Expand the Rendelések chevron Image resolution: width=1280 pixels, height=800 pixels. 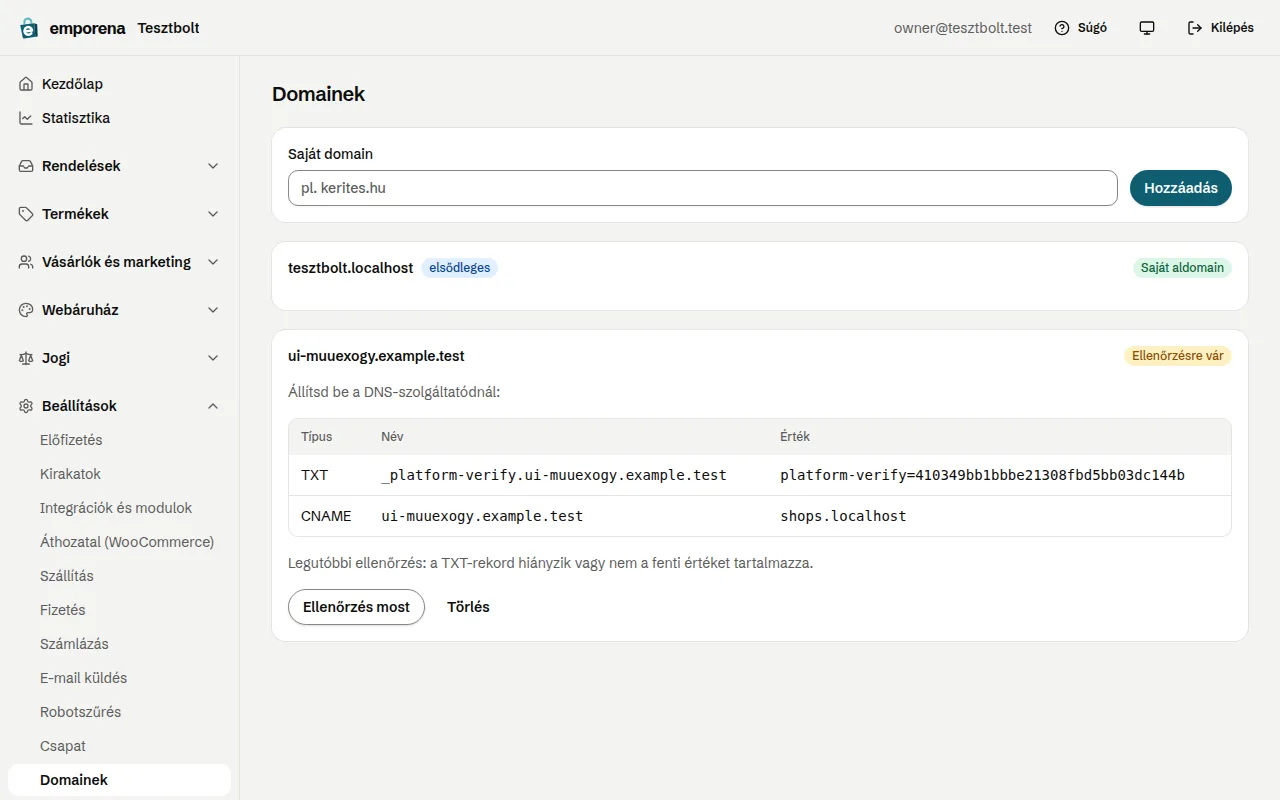point(213,166)
